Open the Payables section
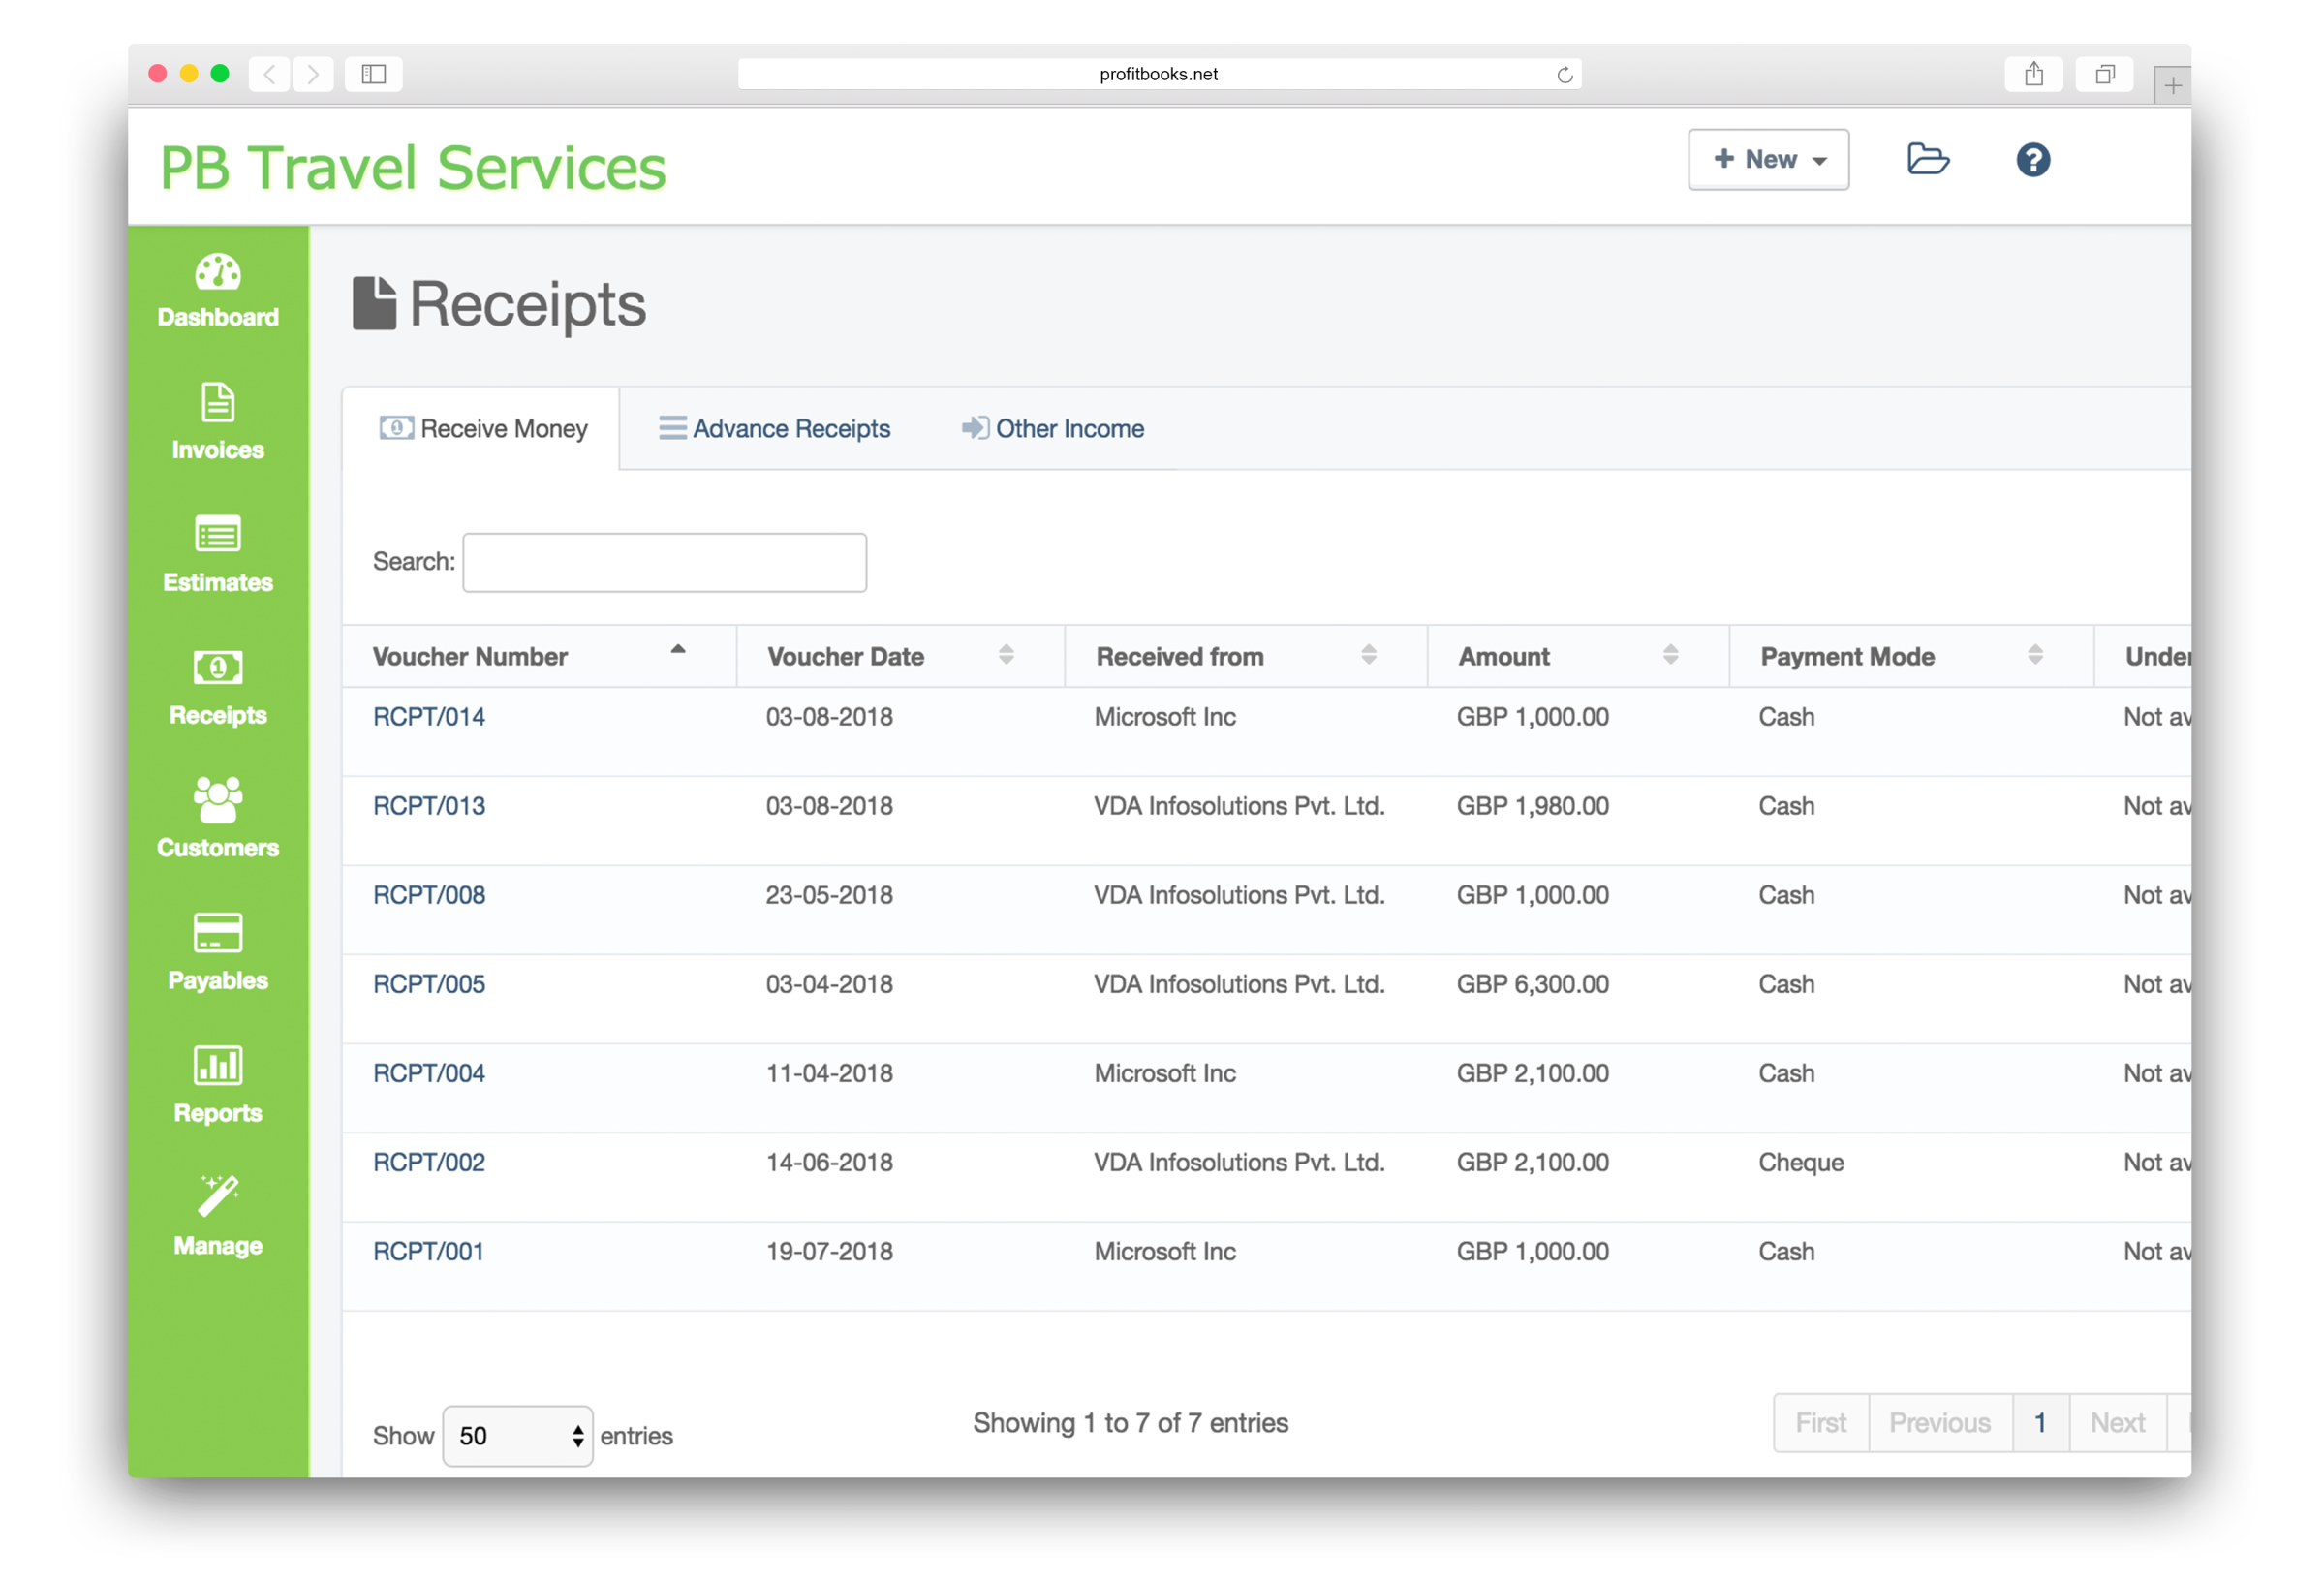The width and height of the screenshot is (2324, 1583). (x=218, y=951)
